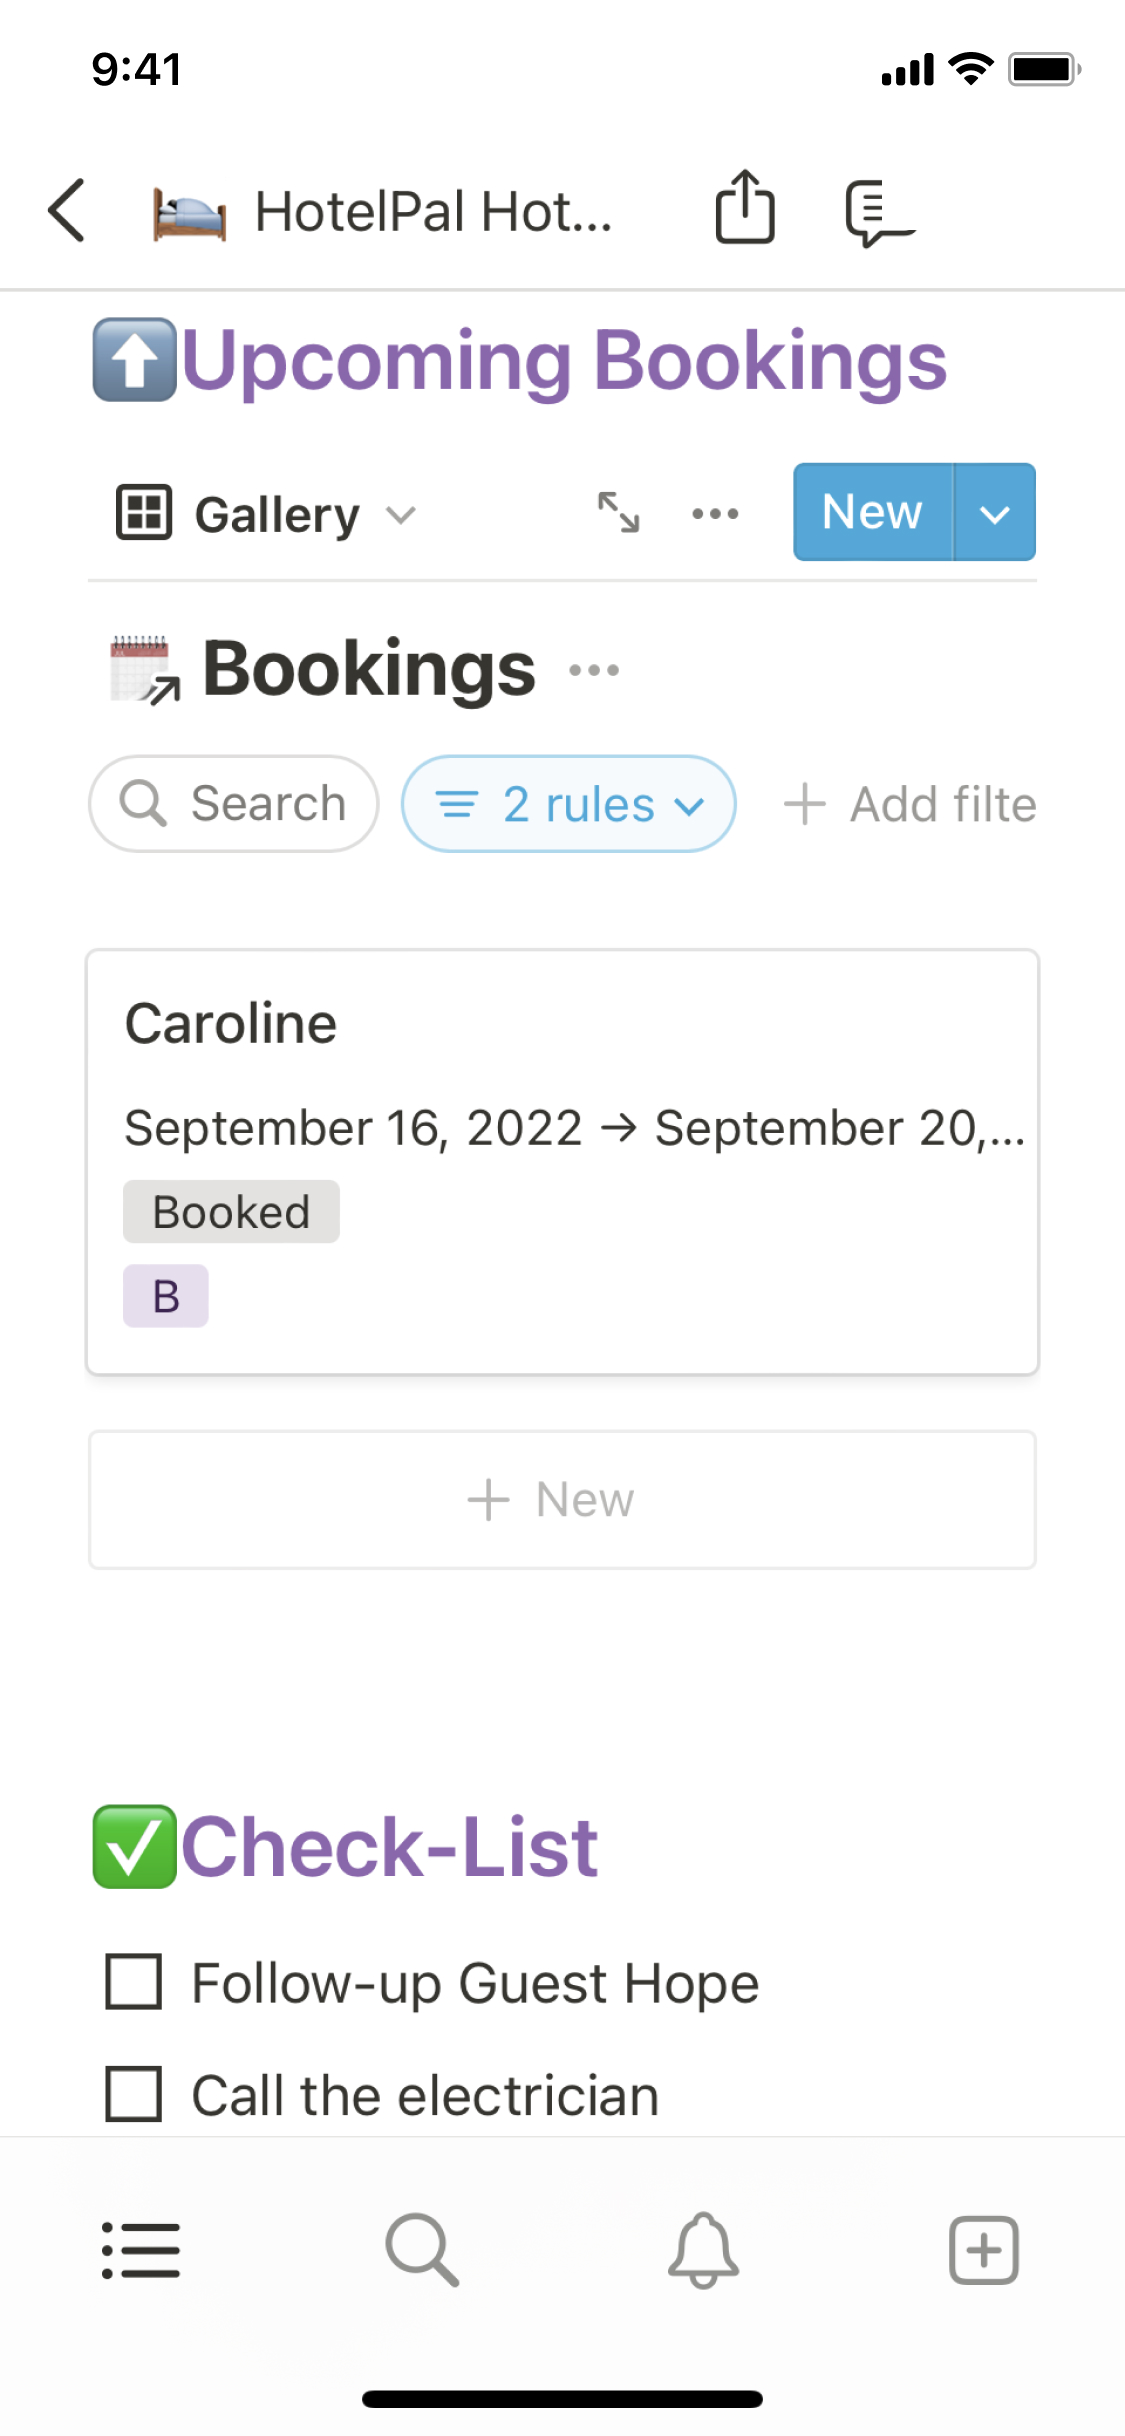Open the ellipsis next to Bookings title
This screenshot has width=1125, height=2436.
pos(594,670)
